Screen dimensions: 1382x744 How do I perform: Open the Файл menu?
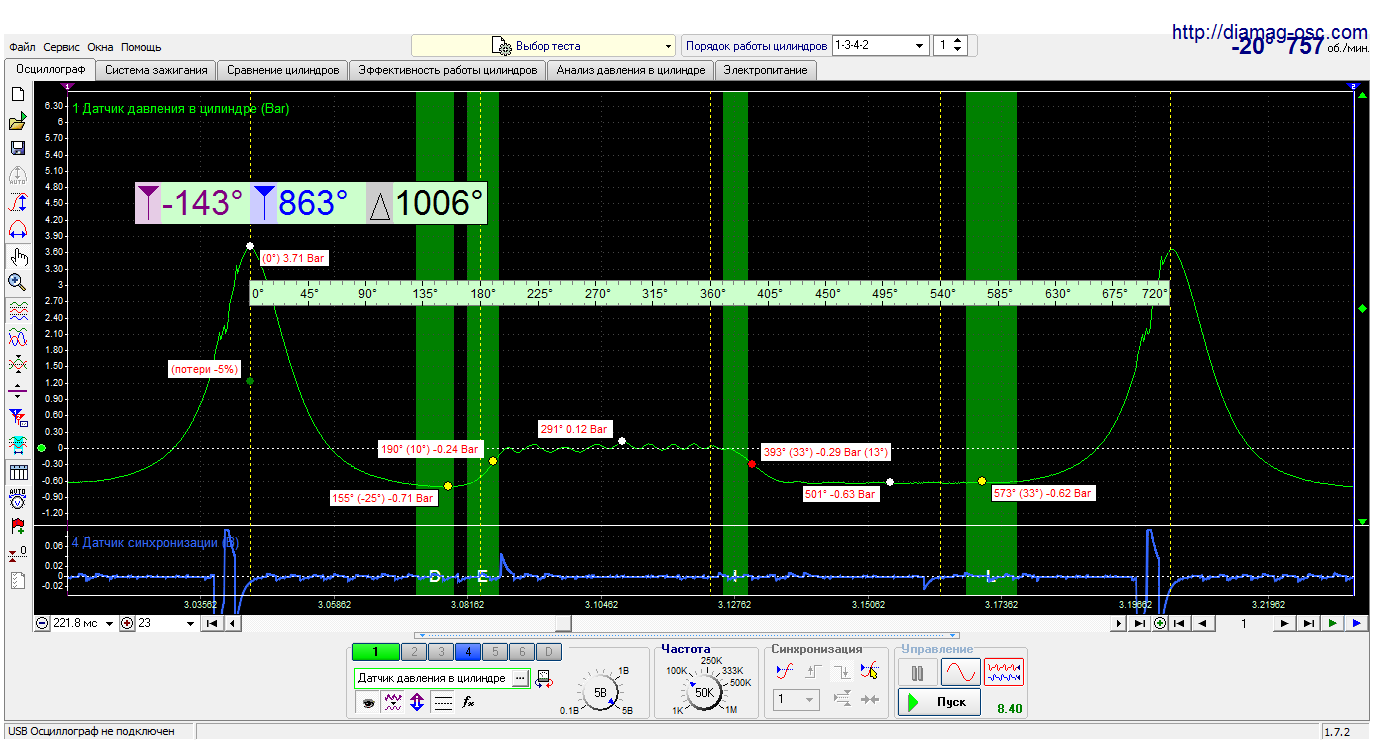pyautogui.click(x=22, y=47)
